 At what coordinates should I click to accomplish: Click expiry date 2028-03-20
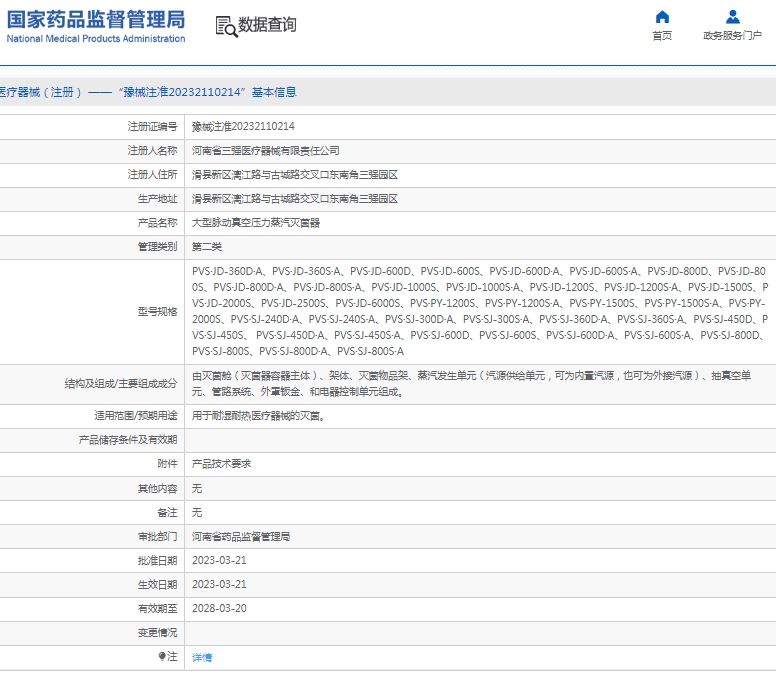(x=219, y=609)
